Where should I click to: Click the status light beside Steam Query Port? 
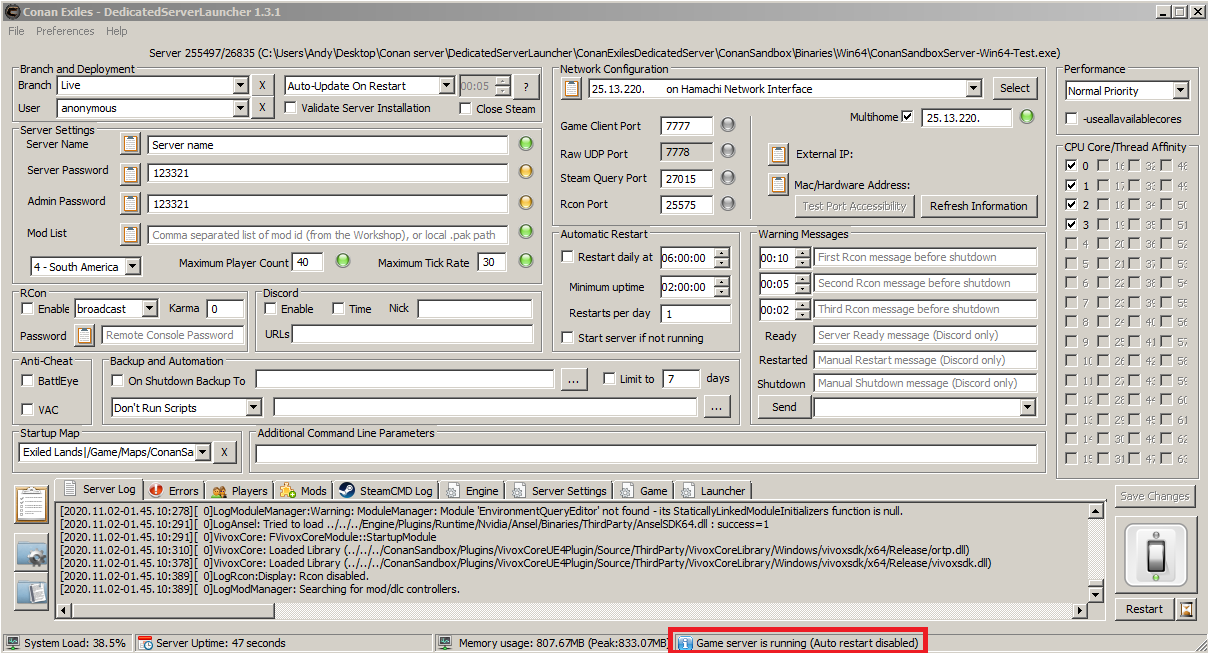pos(728,177)
